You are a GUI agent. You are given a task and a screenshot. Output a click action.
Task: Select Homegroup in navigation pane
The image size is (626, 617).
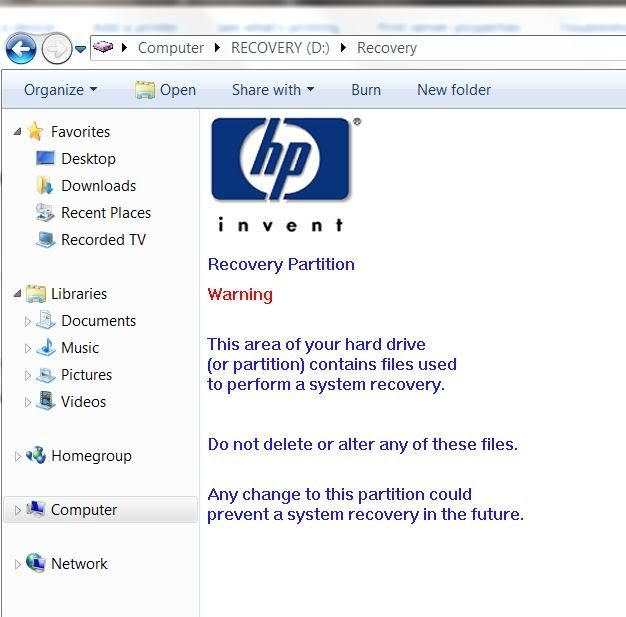(91, 456)
